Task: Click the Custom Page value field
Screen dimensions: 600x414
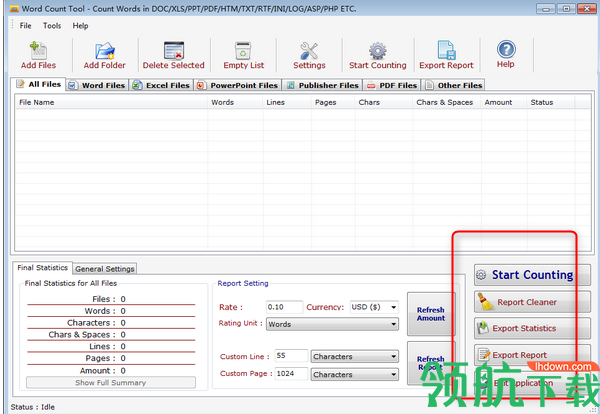Action: [x=291, y=373]
